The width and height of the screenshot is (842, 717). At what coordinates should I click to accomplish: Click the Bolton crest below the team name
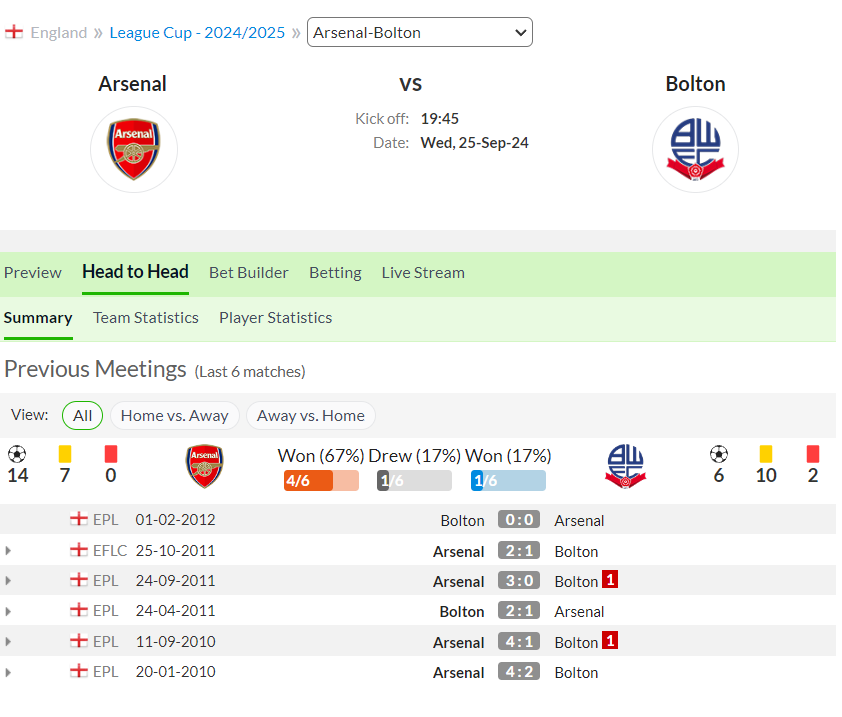[x=695, y=149]
